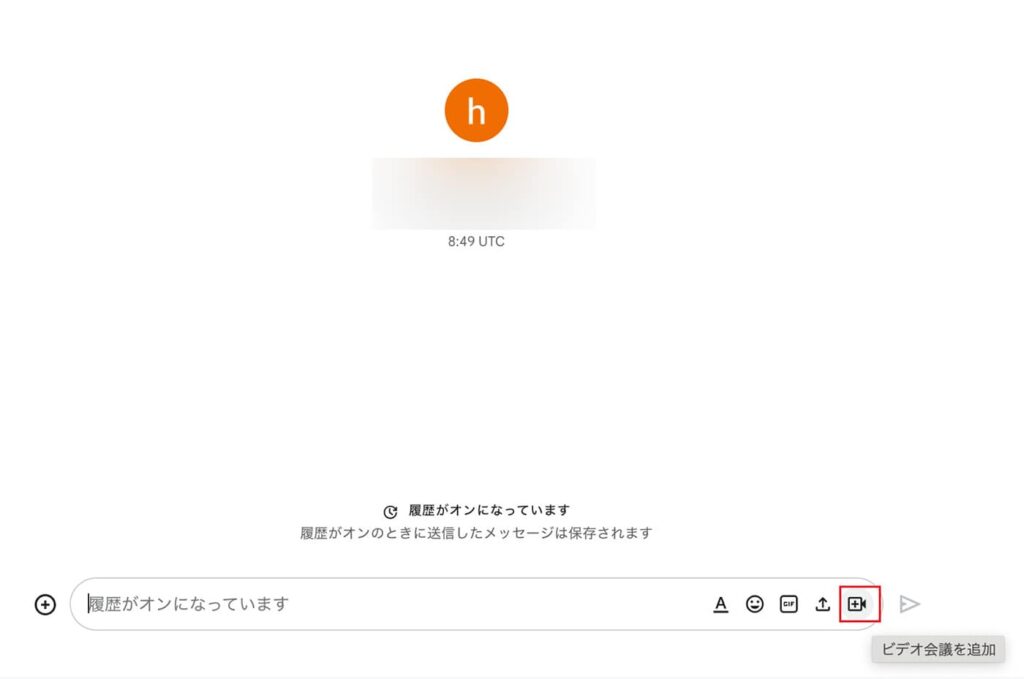The image size is (1024, 679).
Task: Click the 履歴がオンのときに送信した description text
Action: [476, 533]
